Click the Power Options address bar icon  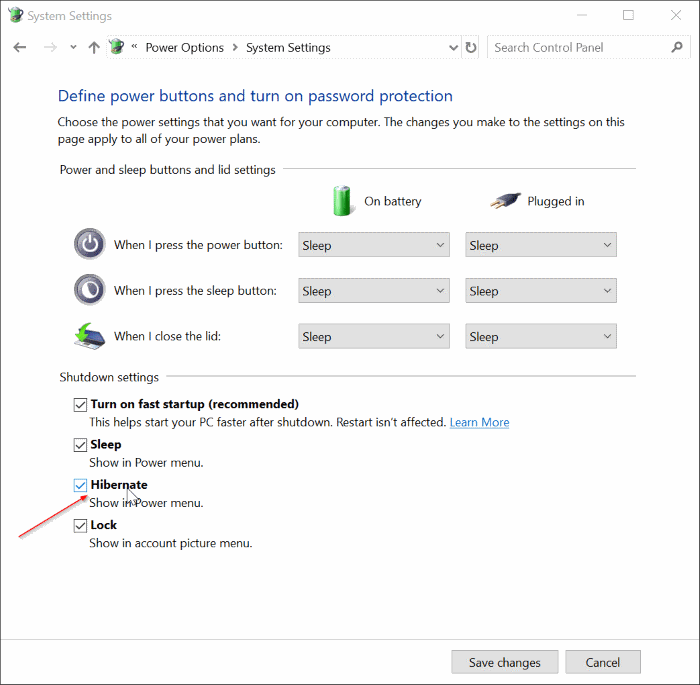click(x=117, y=46)
